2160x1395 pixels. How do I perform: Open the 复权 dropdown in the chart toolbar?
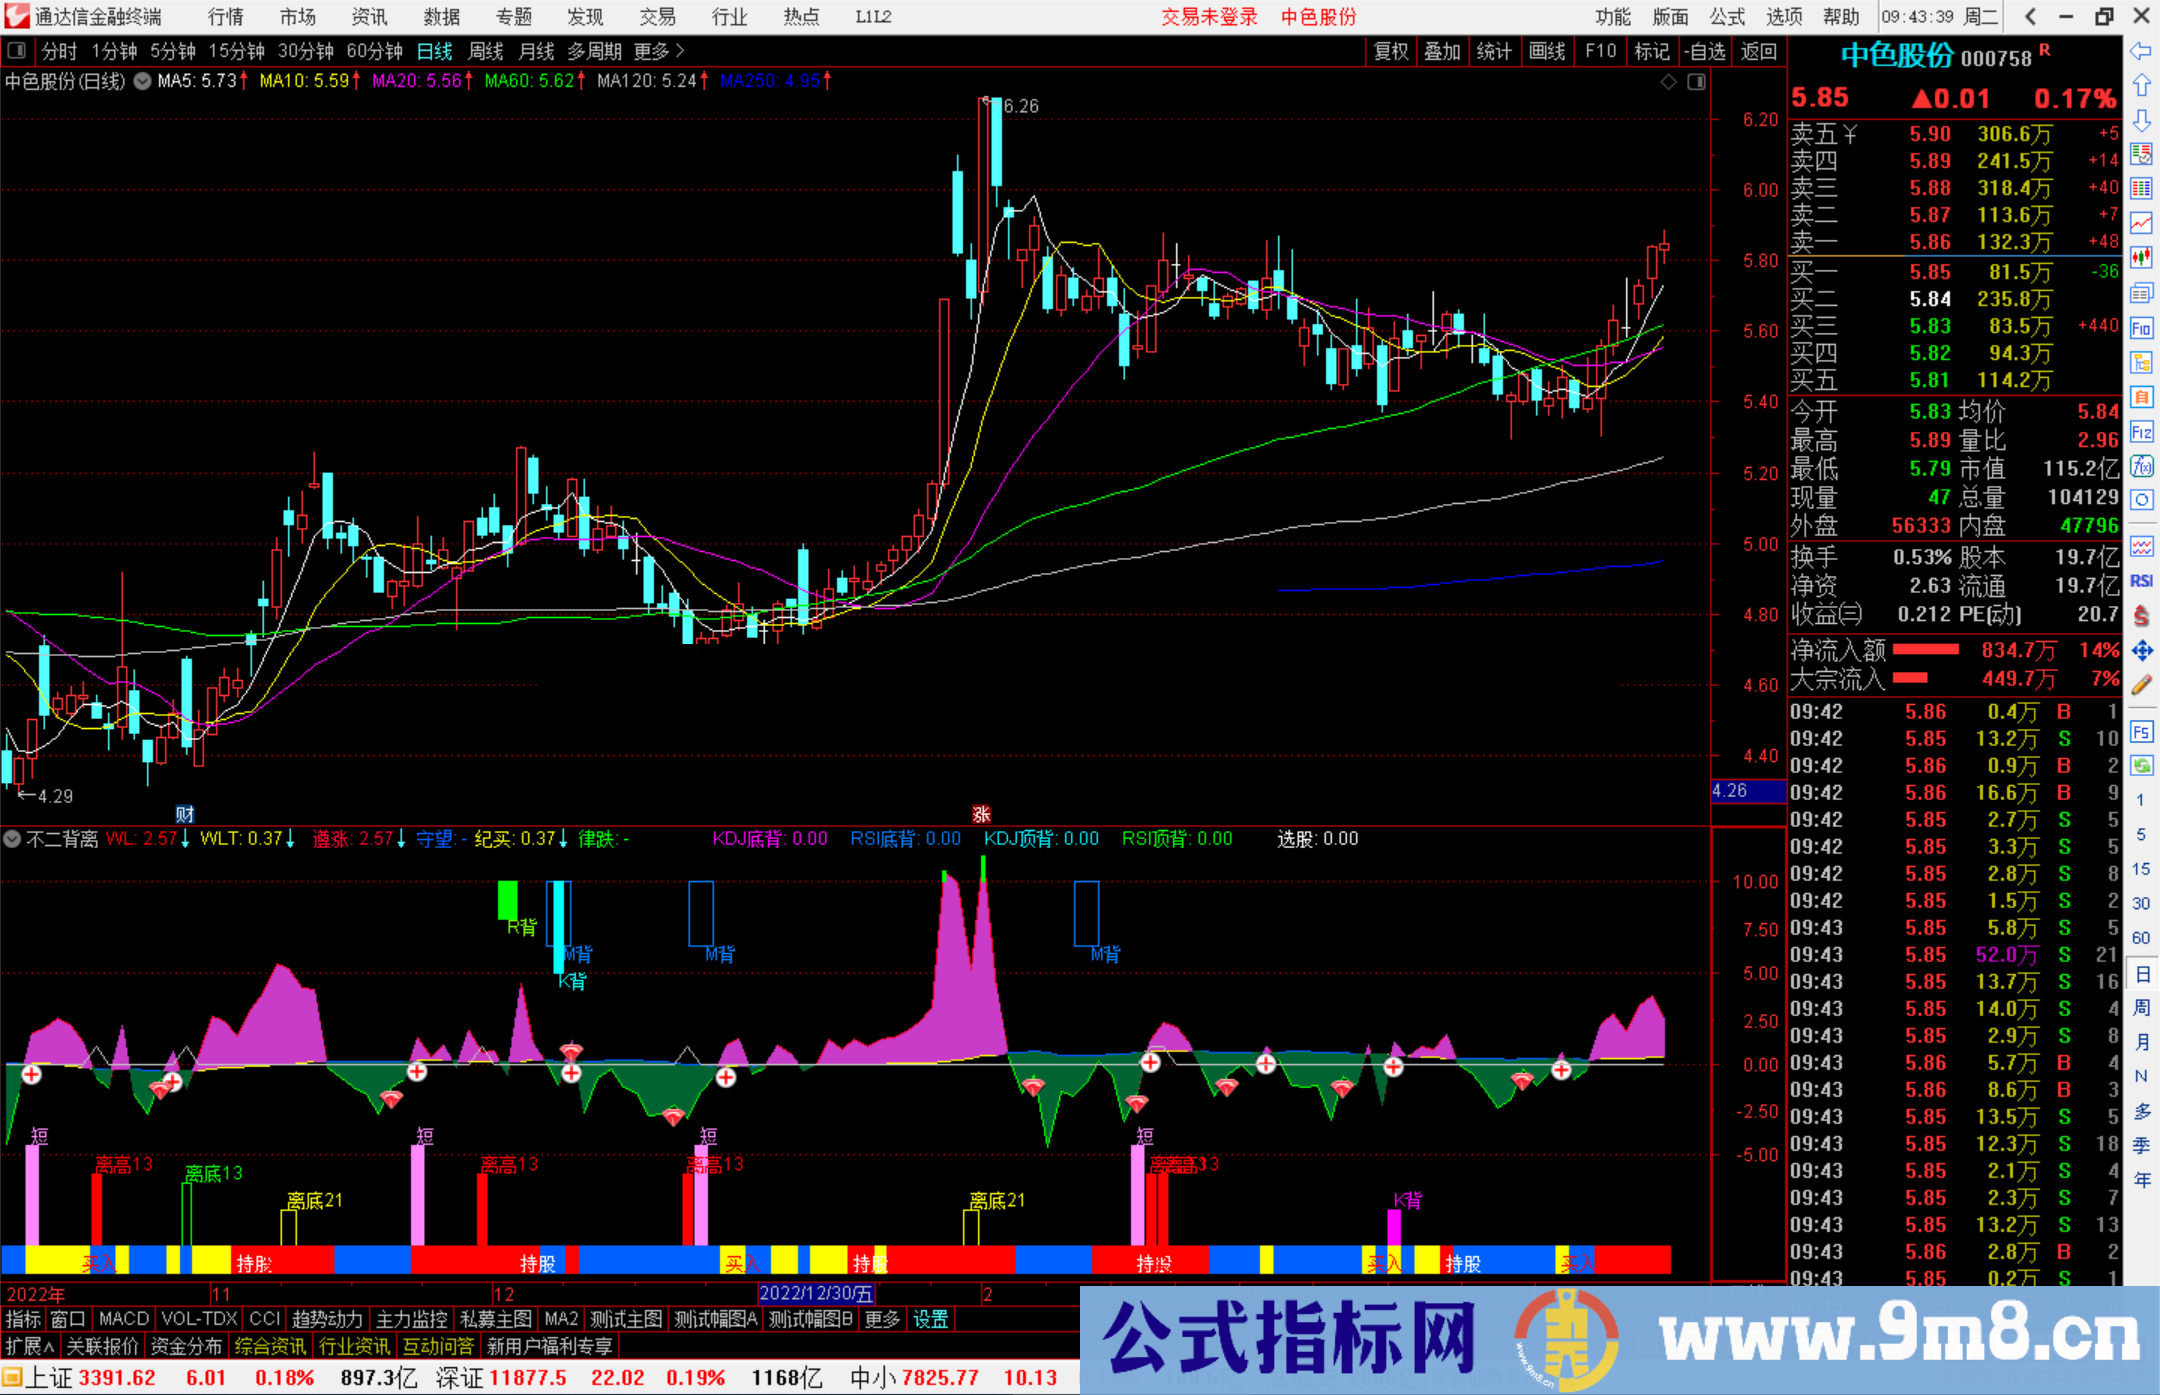coord(1391,51)
